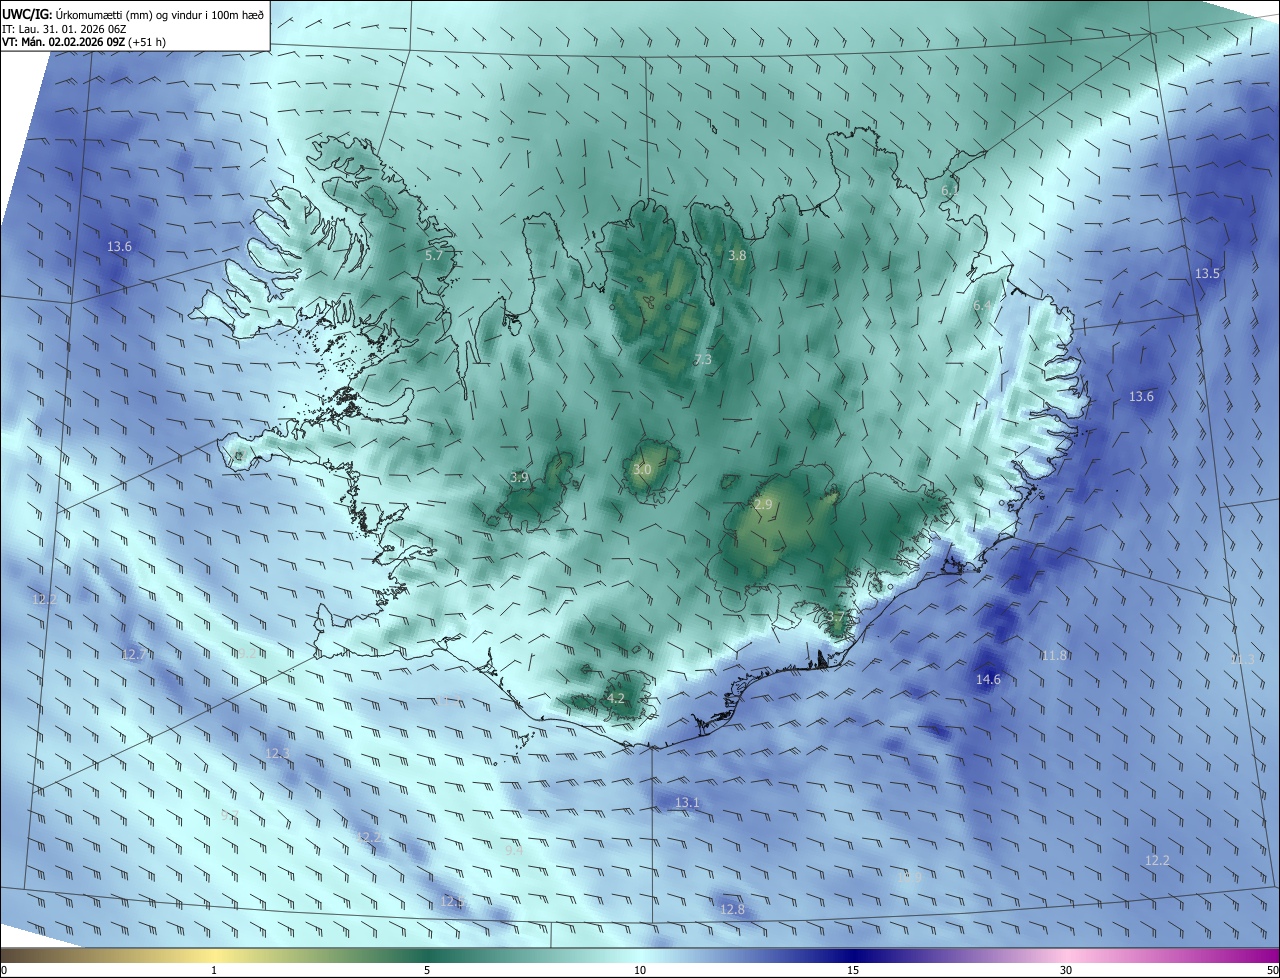Screen dimensions: 1280x978
Task: Click the 12.8 value near the bottom edge
Action: (732, 910)
